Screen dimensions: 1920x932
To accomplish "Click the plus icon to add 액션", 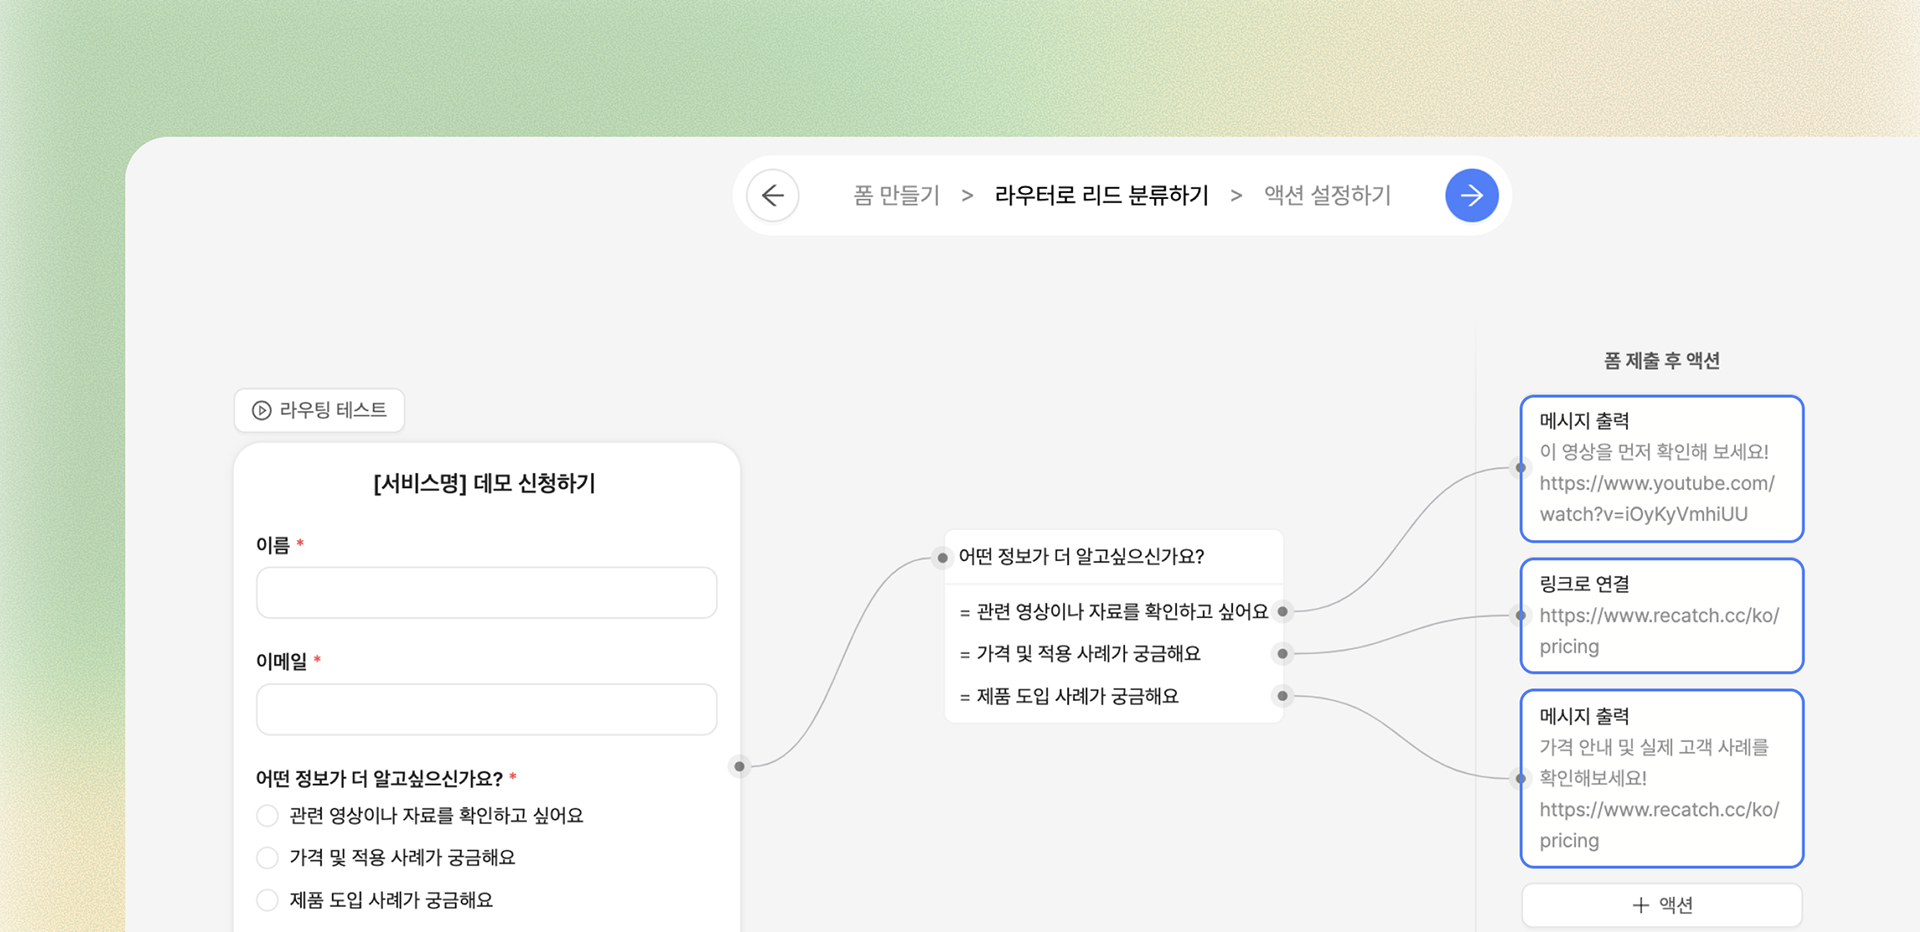I will point(1640,905).
